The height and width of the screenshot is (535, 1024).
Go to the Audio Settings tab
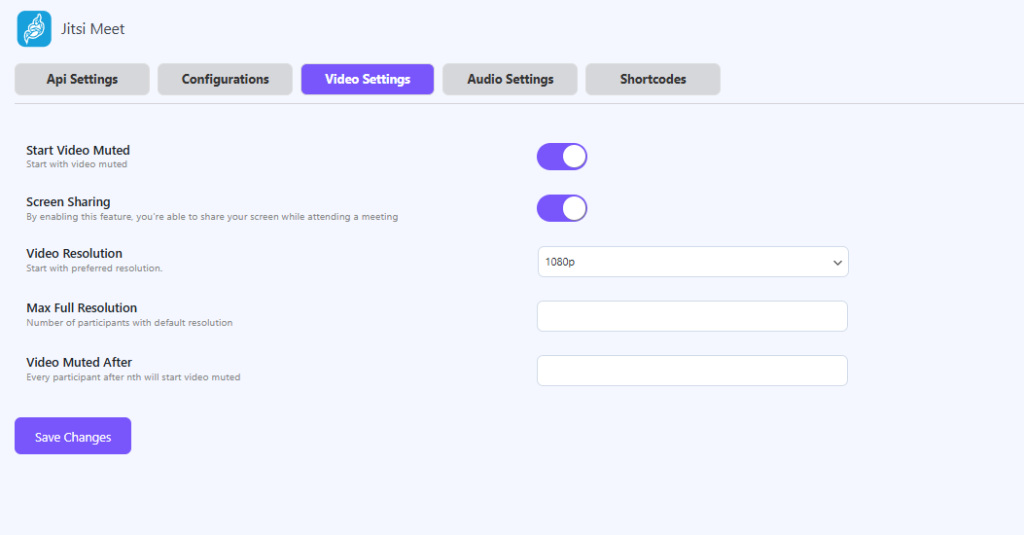pyautogui.click(x=510, y=79)
